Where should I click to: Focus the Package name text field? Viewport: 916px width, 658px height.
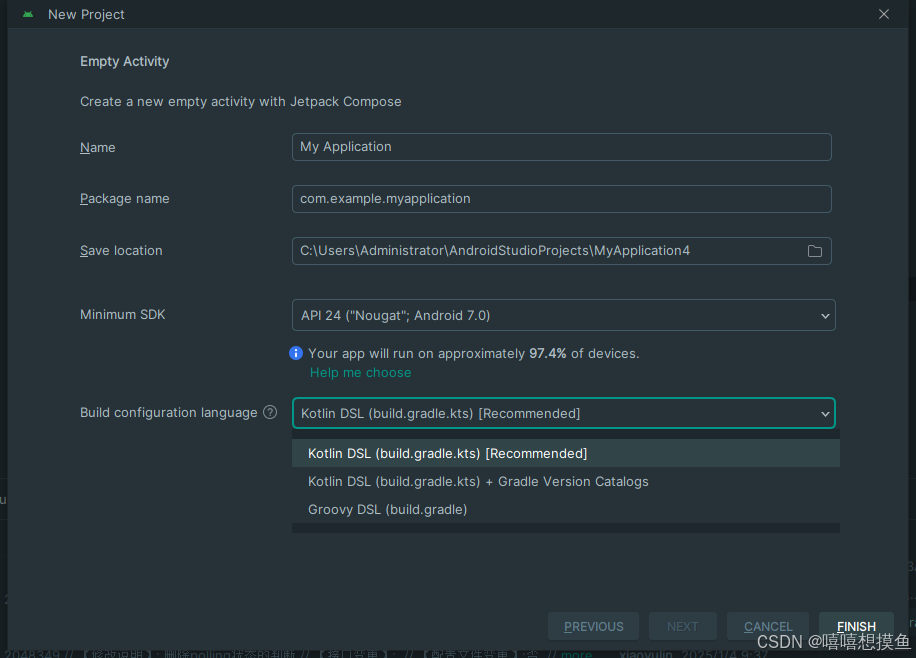(x=561, y=199)
